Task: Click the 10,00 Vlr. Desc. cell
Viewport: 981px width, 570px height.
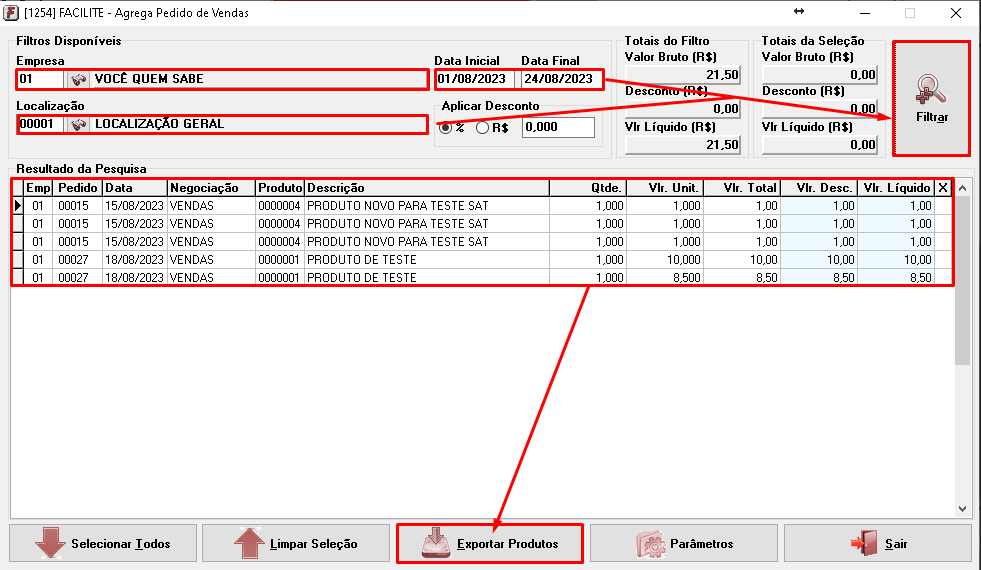Action: coord(819,259)
